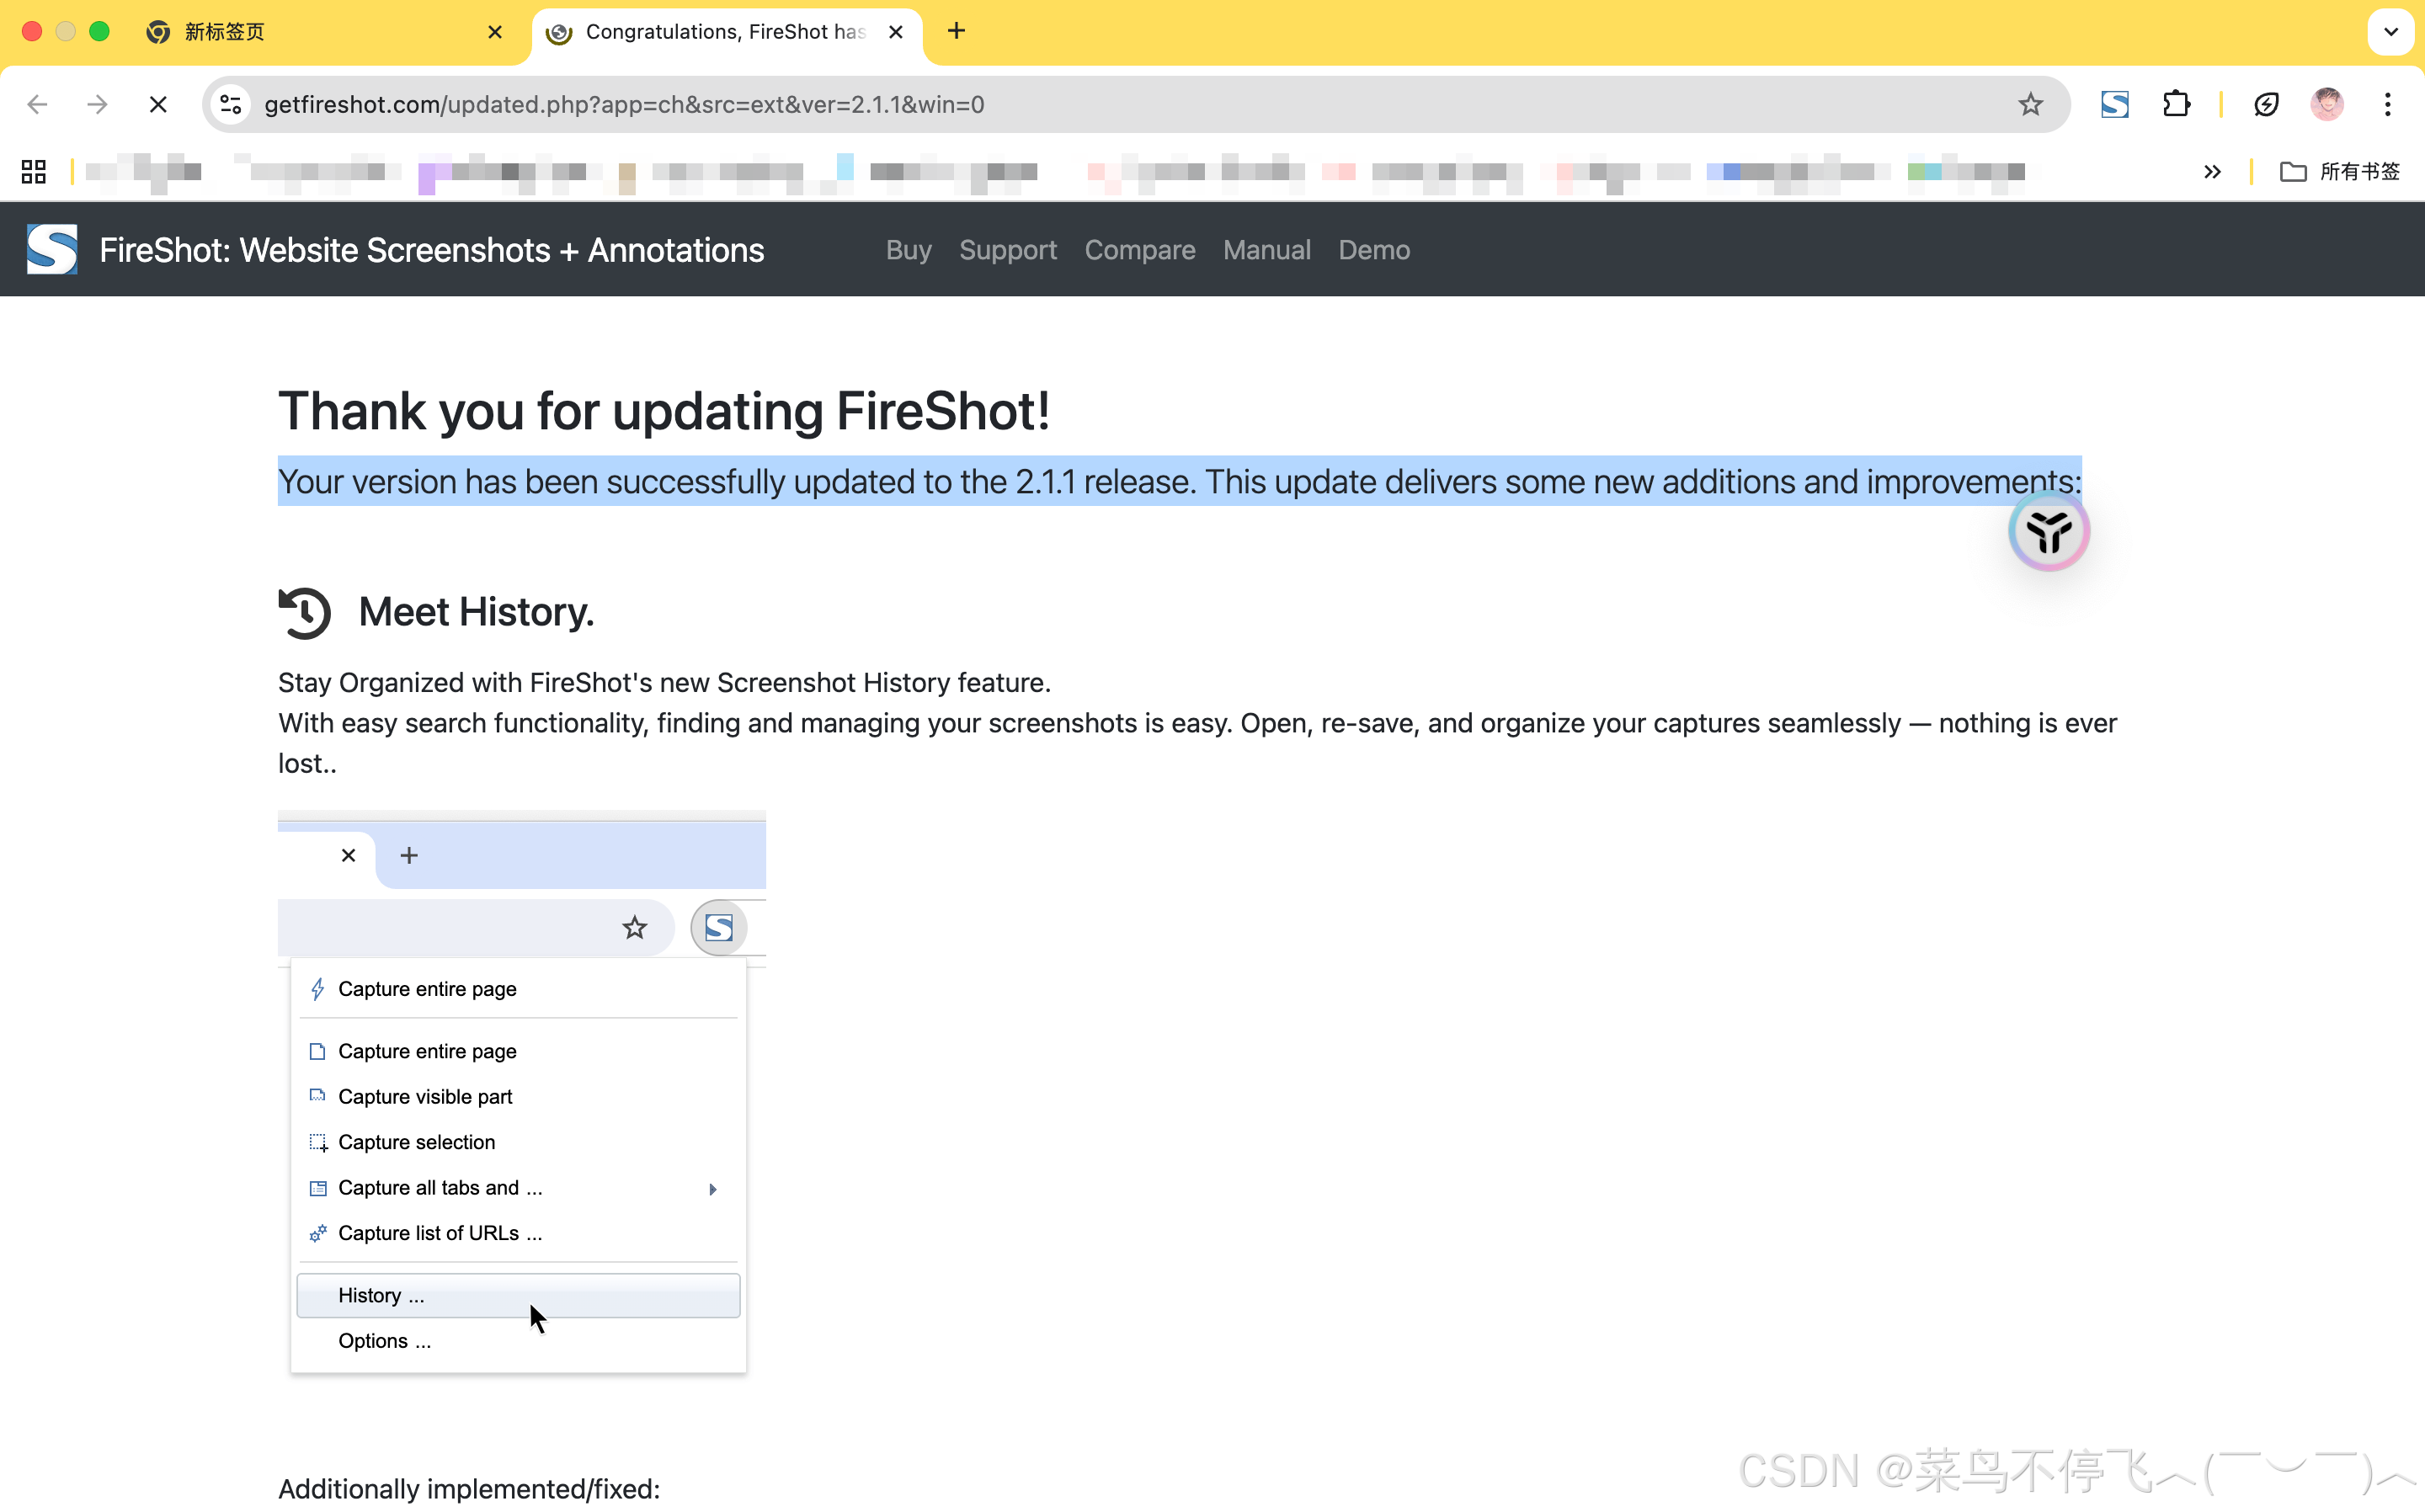Click the user profile avatar
This screenshot has width=2425, height=1512.
click(x=2326, y=104)
